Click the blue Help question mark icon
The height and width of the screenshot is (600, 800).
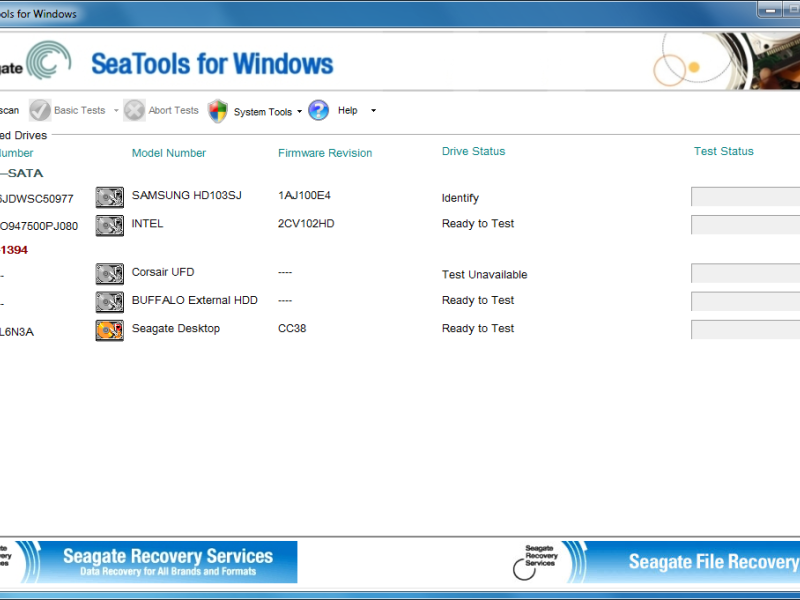pyautogui.click(x=318, y=110)
